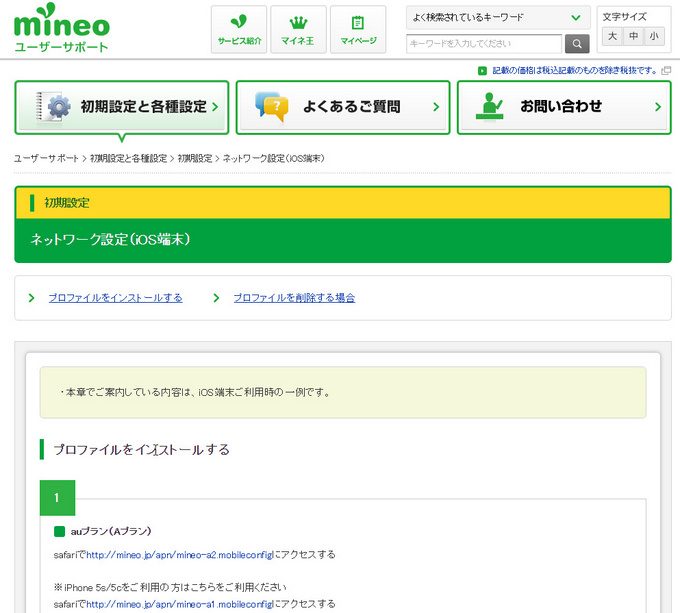Jump to プロファイルを削除する場合 anchor link
The width and height of the screenshot is (680, 613).
[294, 298]
